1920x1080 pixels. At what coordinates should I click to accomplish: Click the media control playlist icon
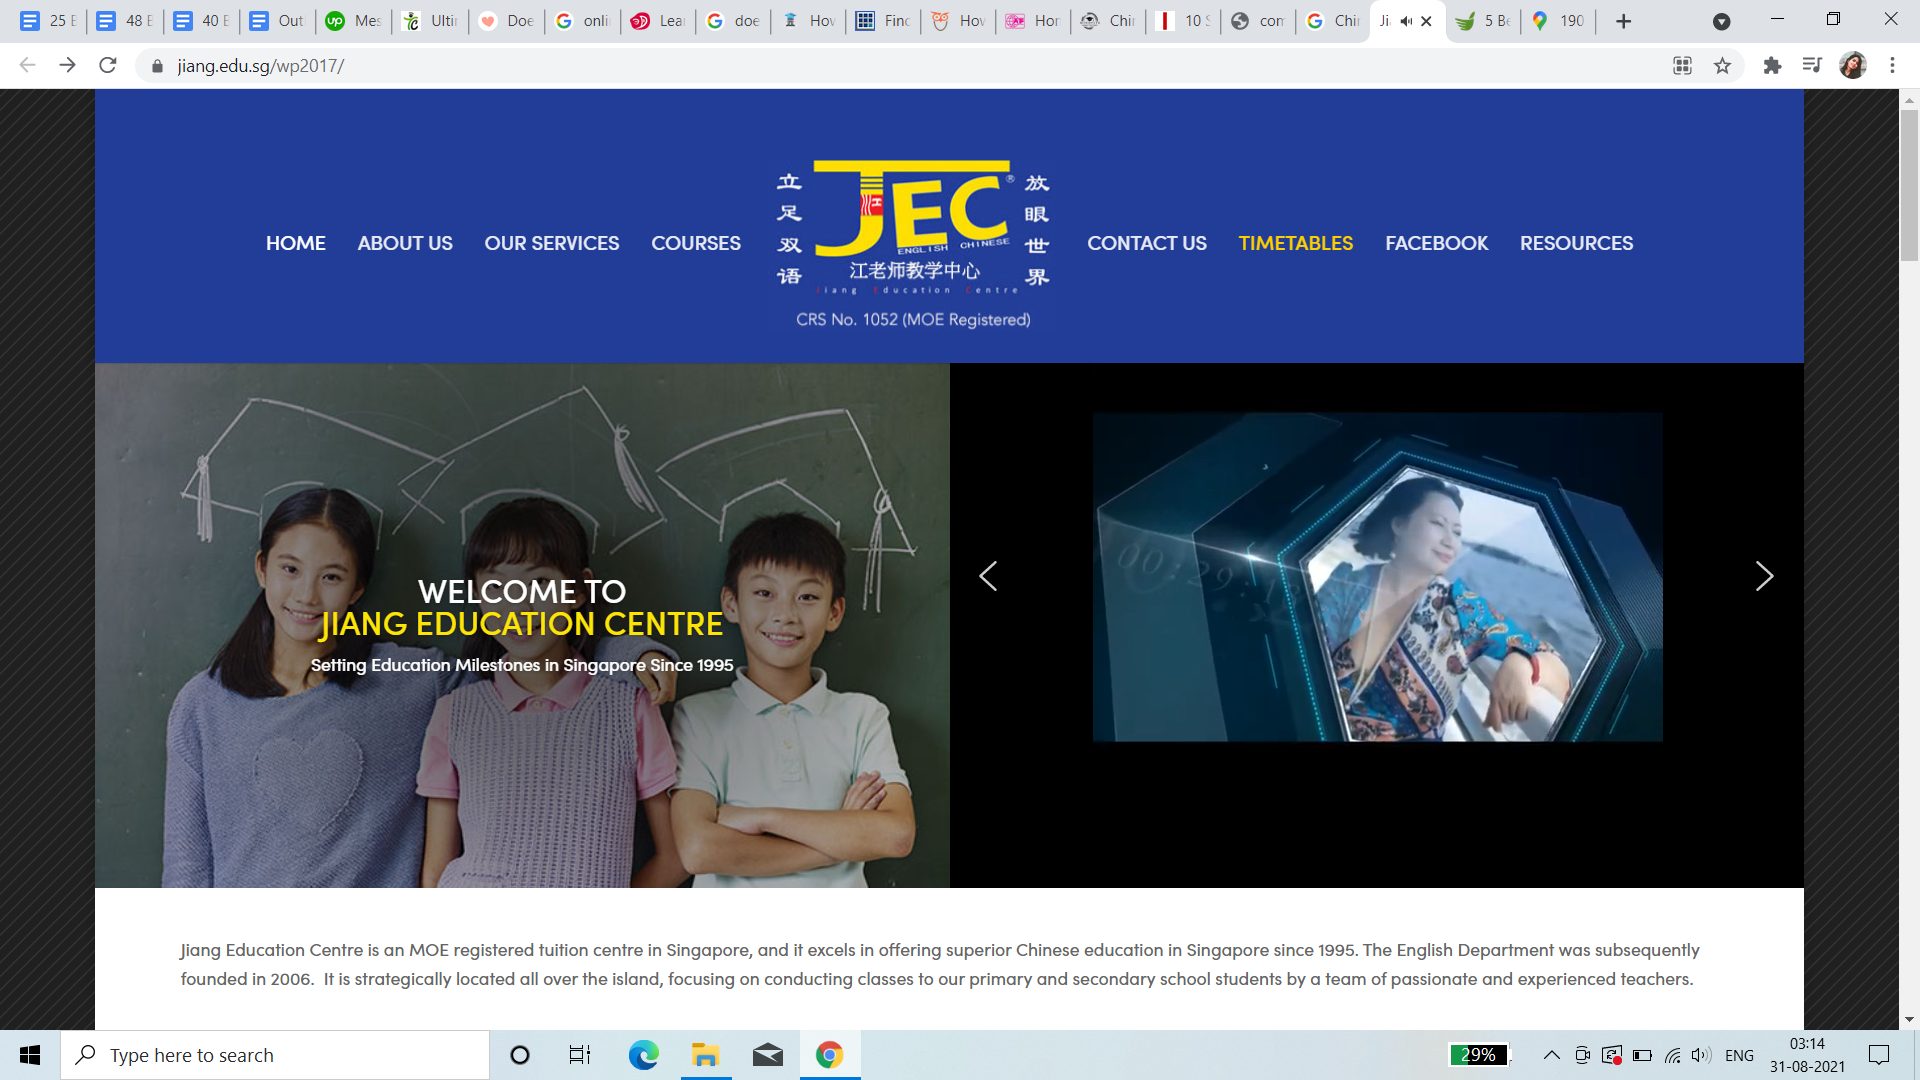[1812, 66]
